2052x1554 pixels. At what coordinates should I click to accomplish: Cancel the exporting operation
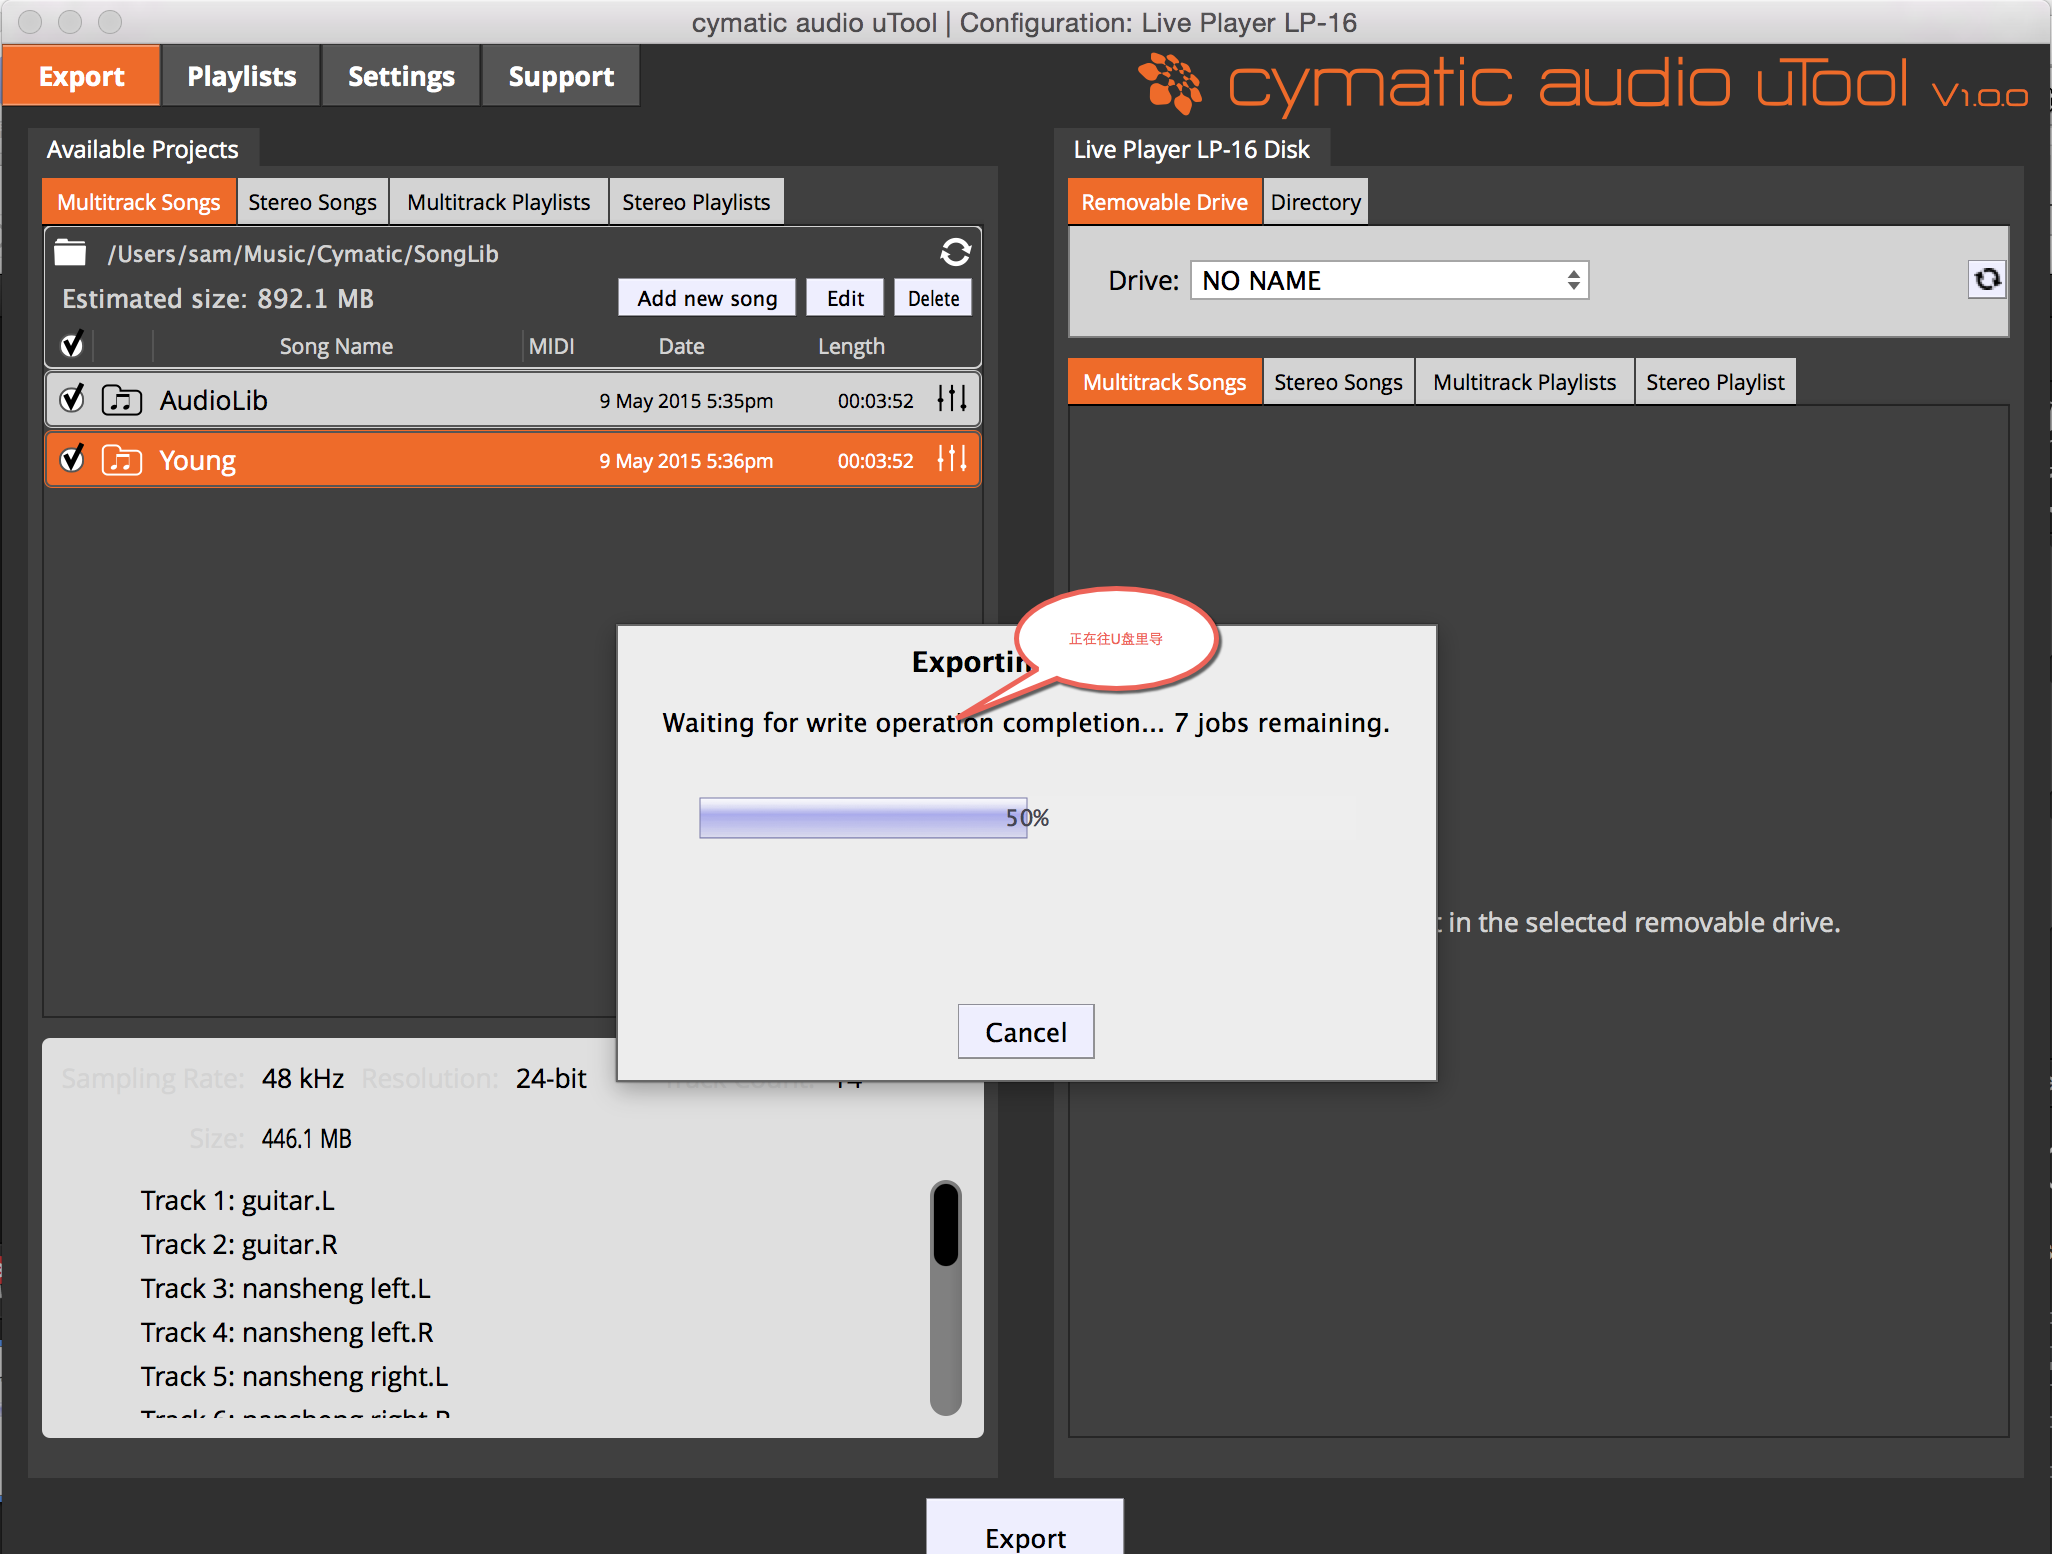(1026, 1032)
